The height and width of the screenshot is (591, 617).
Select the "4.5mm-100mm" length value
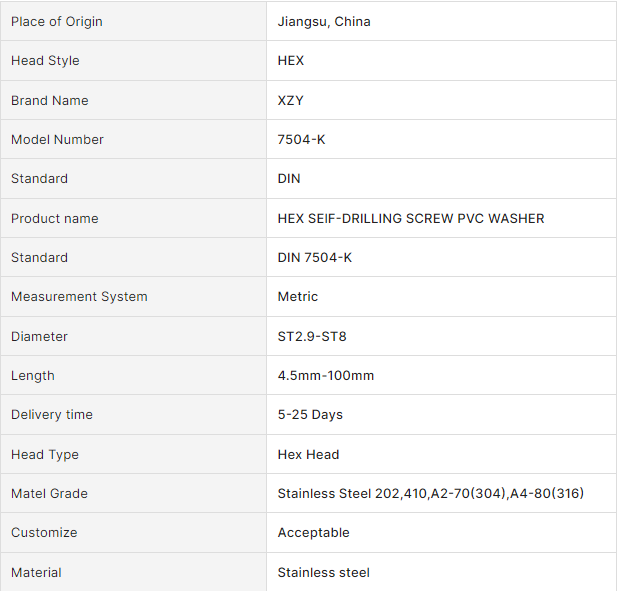click(x=326, y=376)
